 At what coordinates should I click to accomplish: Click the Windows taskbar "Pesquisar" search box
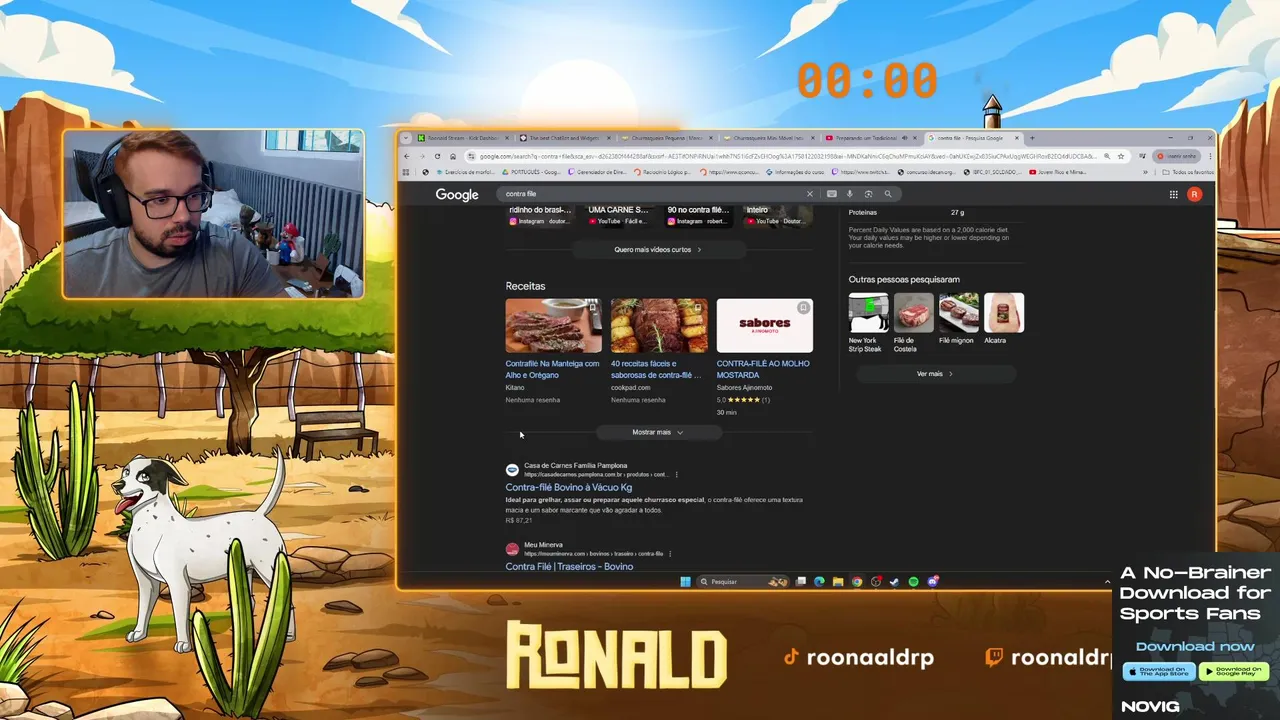pos(745,582)
